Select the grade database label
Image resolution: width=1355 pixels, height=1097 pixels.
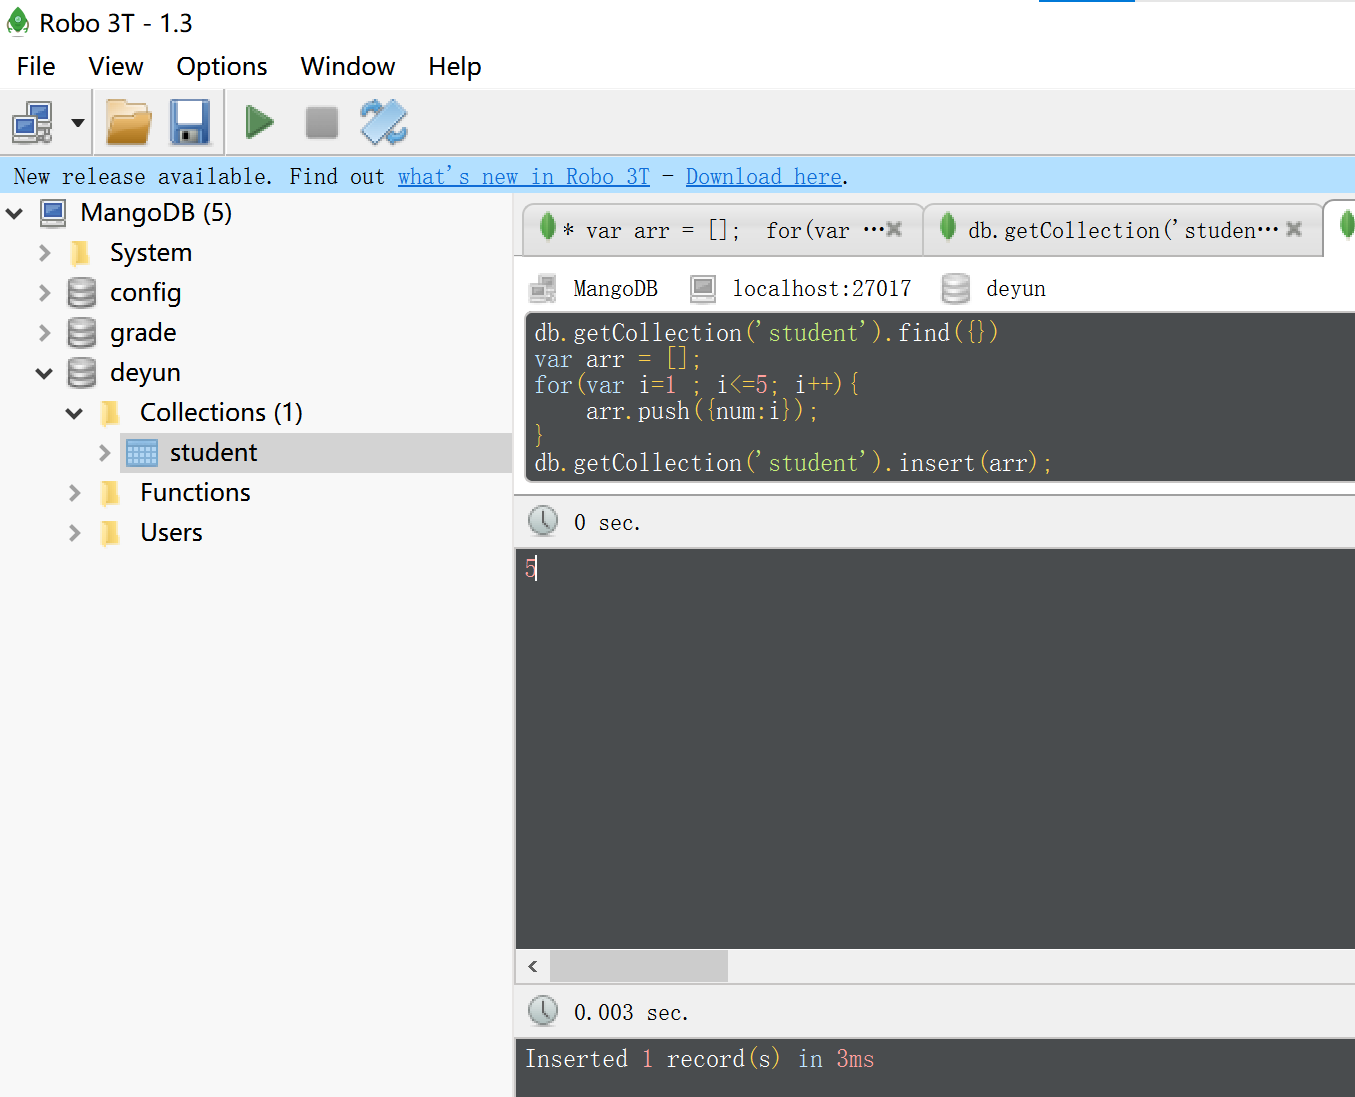pos(143,333)
